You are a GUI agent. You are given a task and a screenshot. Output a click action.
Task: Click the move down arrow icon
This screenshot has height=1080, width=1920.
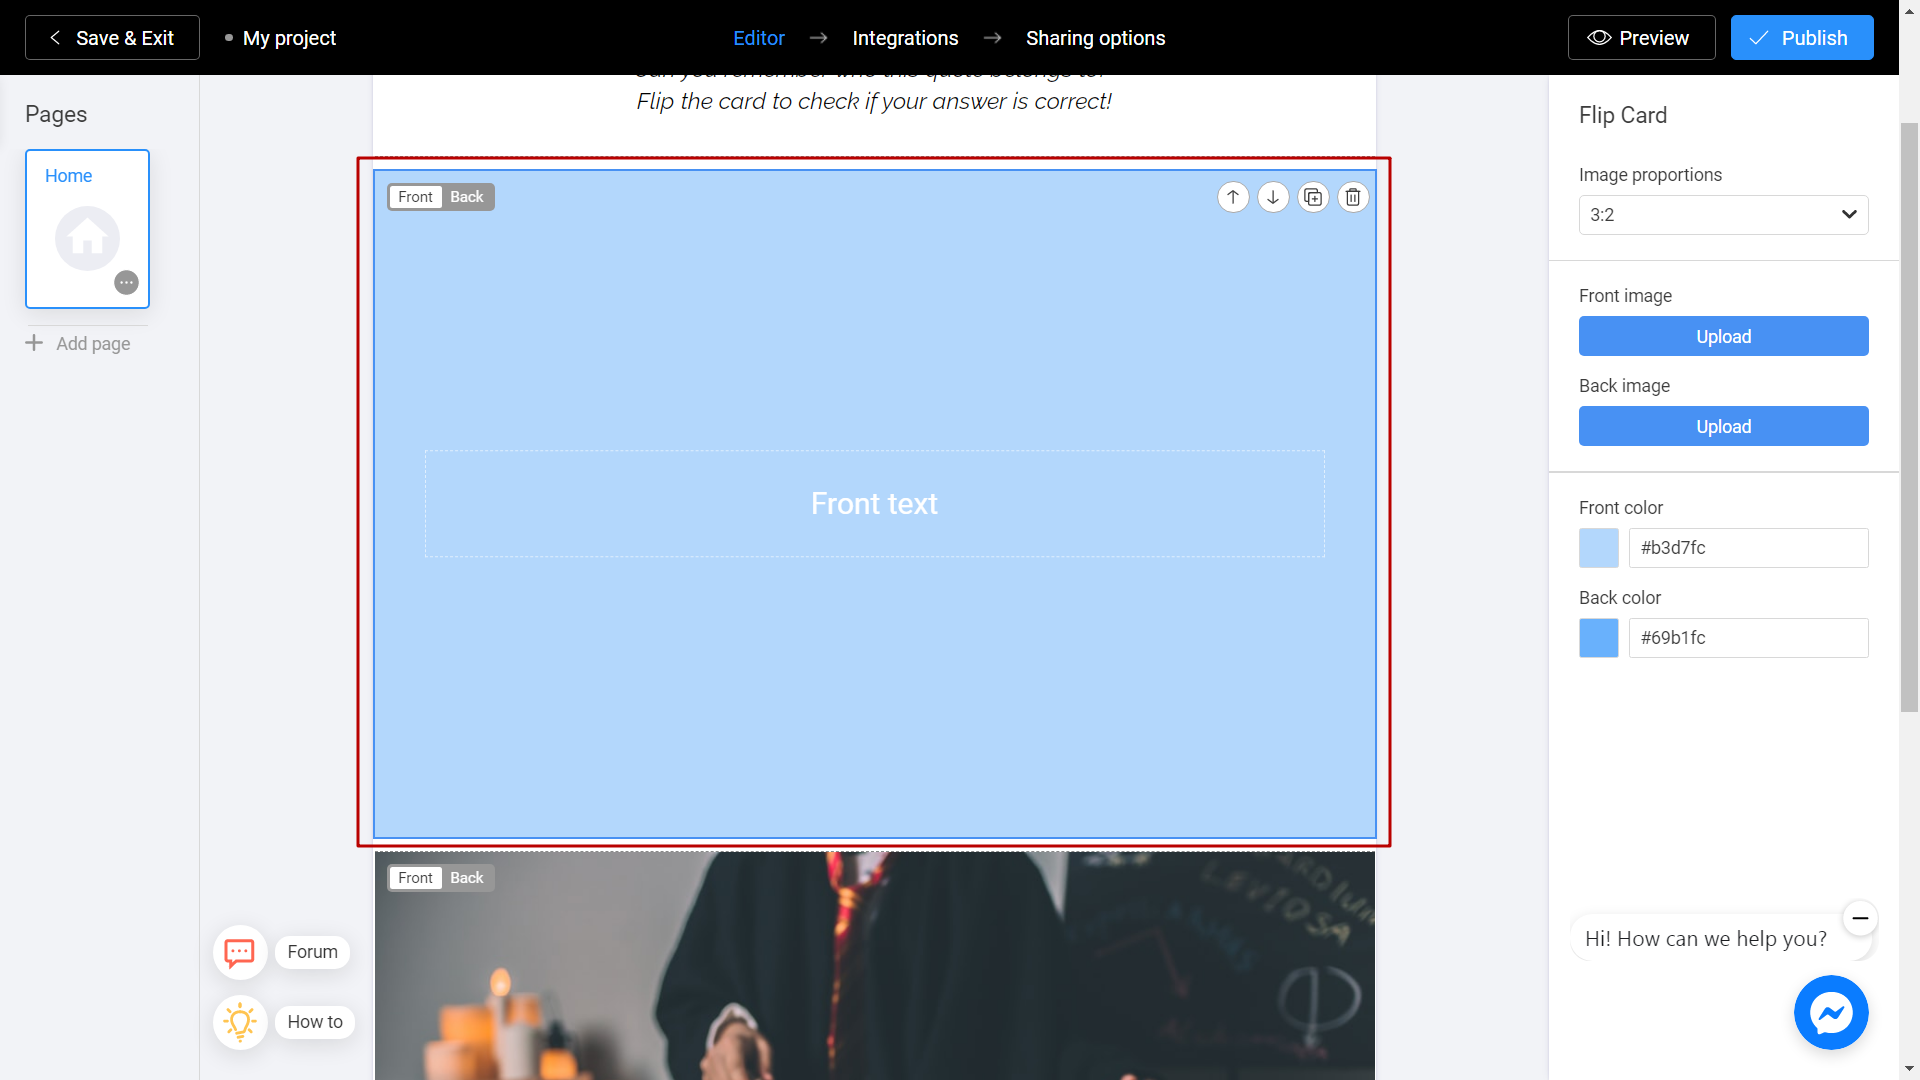(x=1273, y=196)
